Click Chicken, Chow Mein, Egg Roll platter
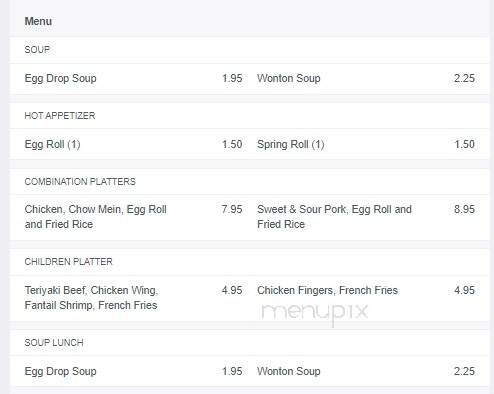Viewport: 494px width, 394px height. click(x=96, y=217)
